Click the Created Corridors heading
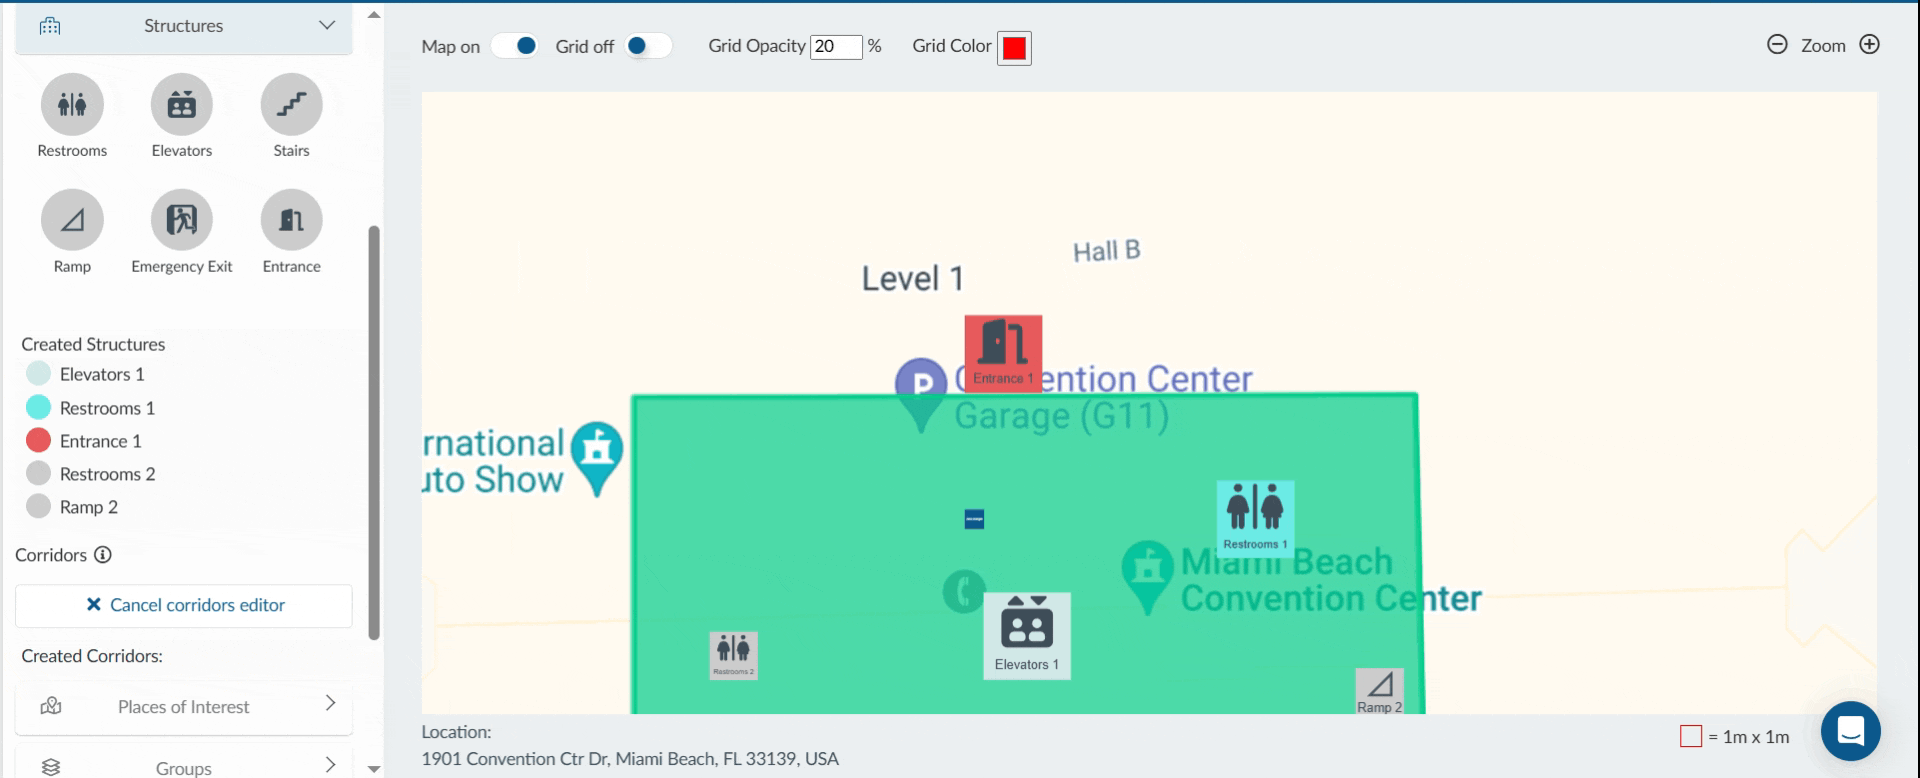The image size is (1920, 778). coord(92,656)
